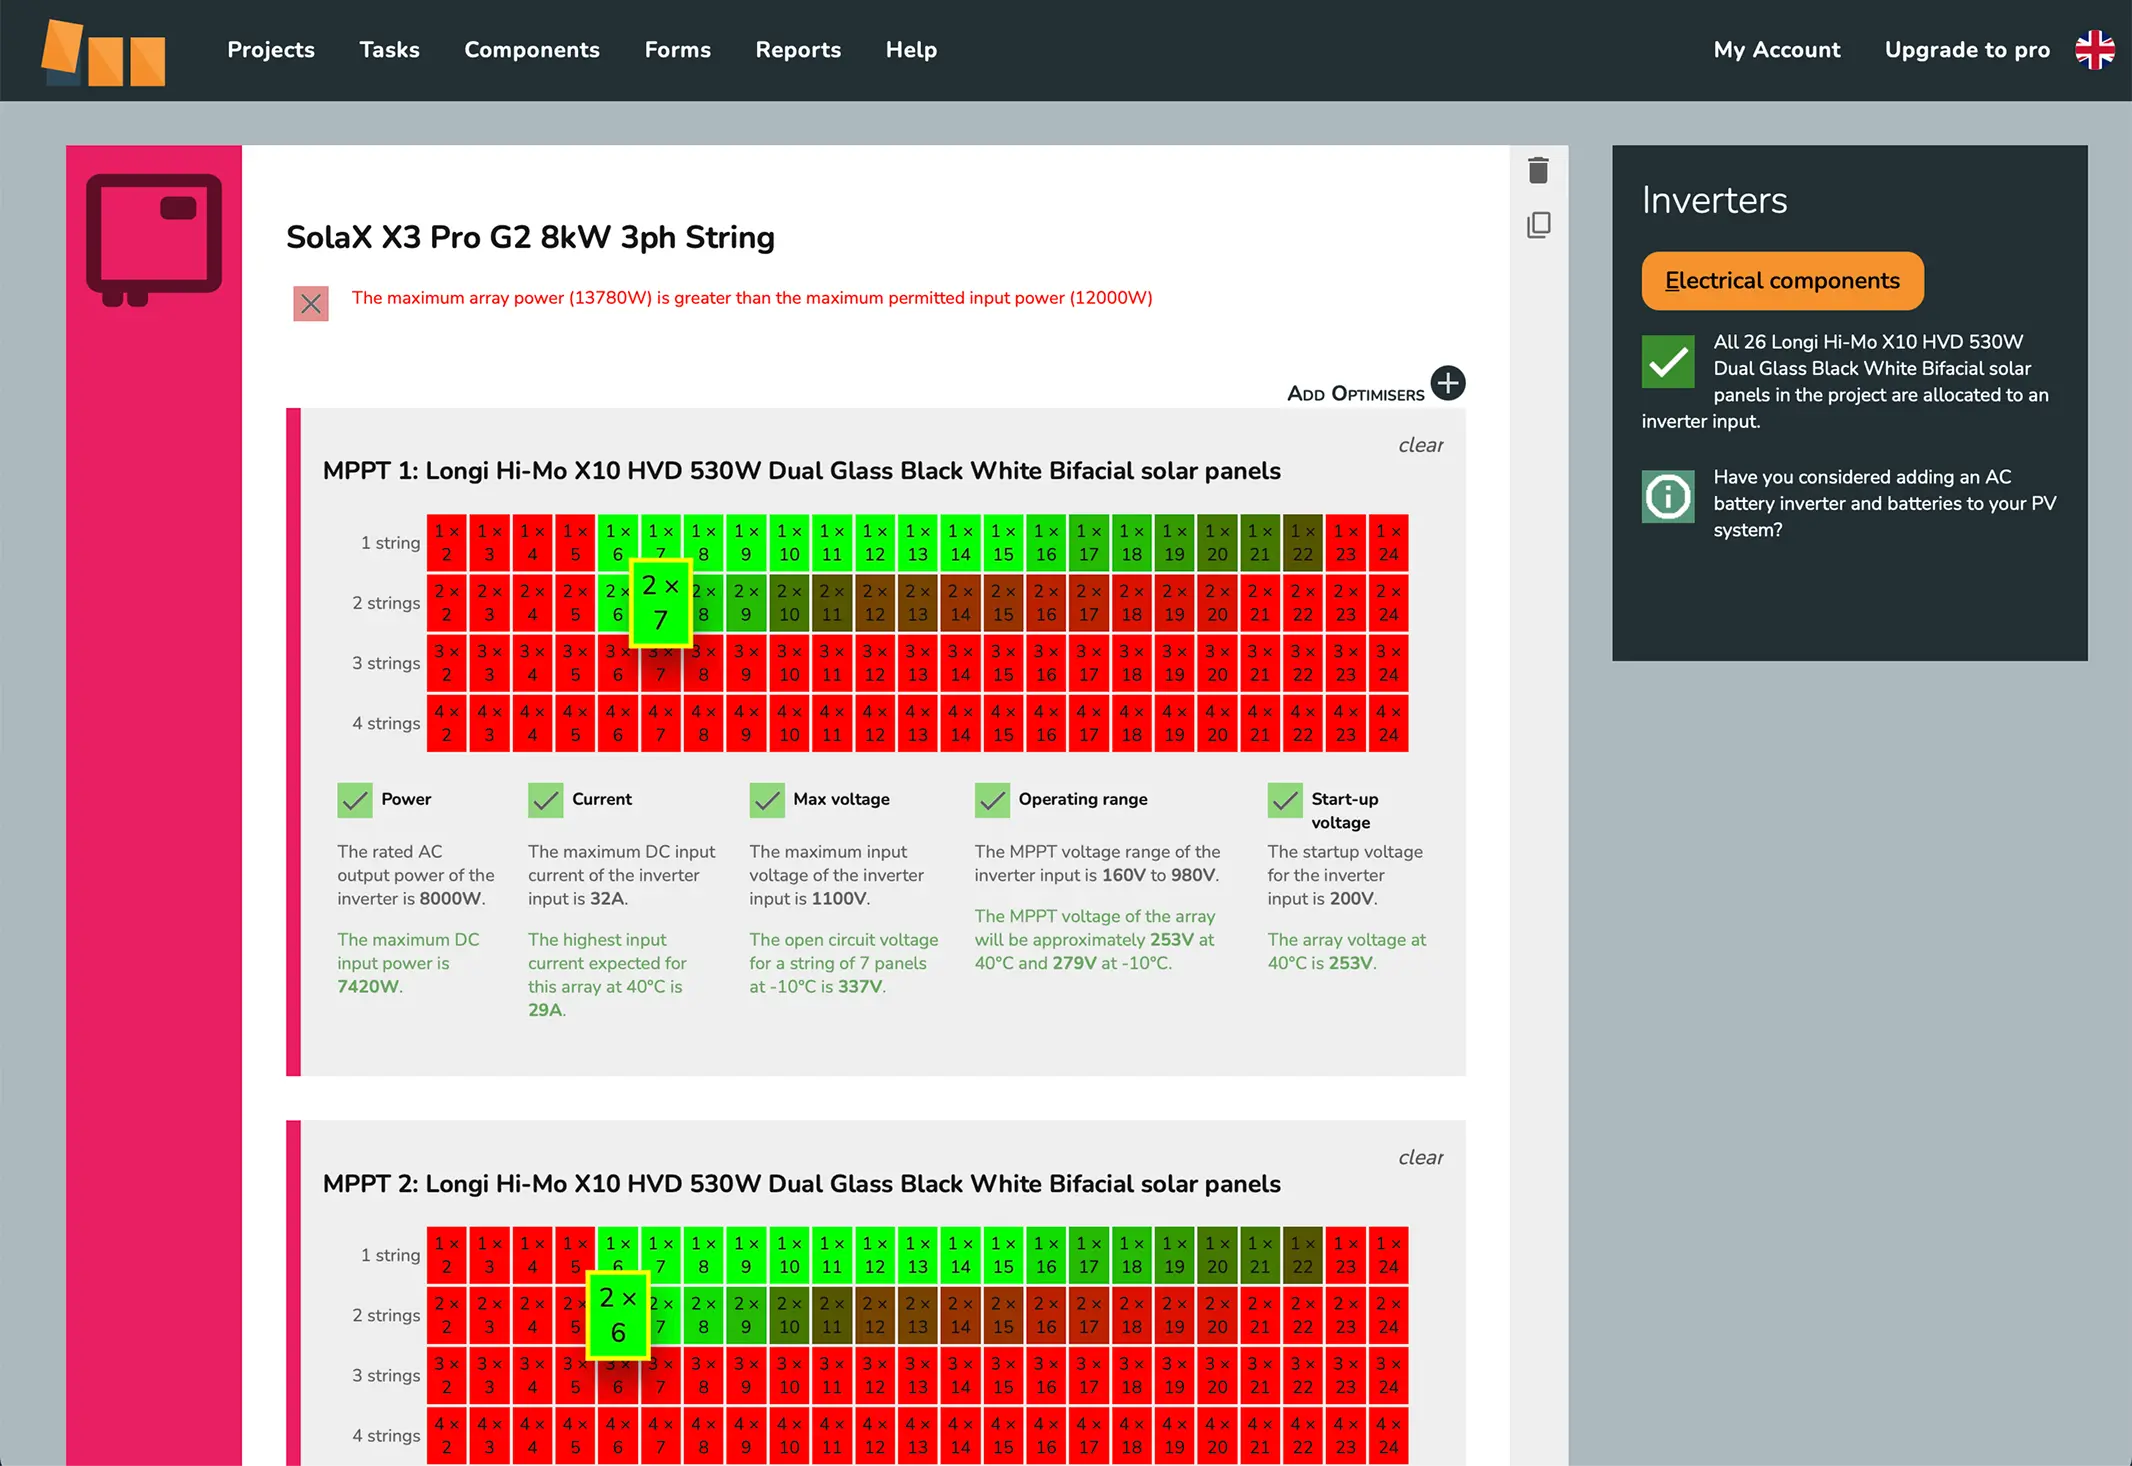Viewport: 2132px width, 1466px height.
Task: Pick 2 × 9 in the MPPT 1 grid
Action: 746,603
